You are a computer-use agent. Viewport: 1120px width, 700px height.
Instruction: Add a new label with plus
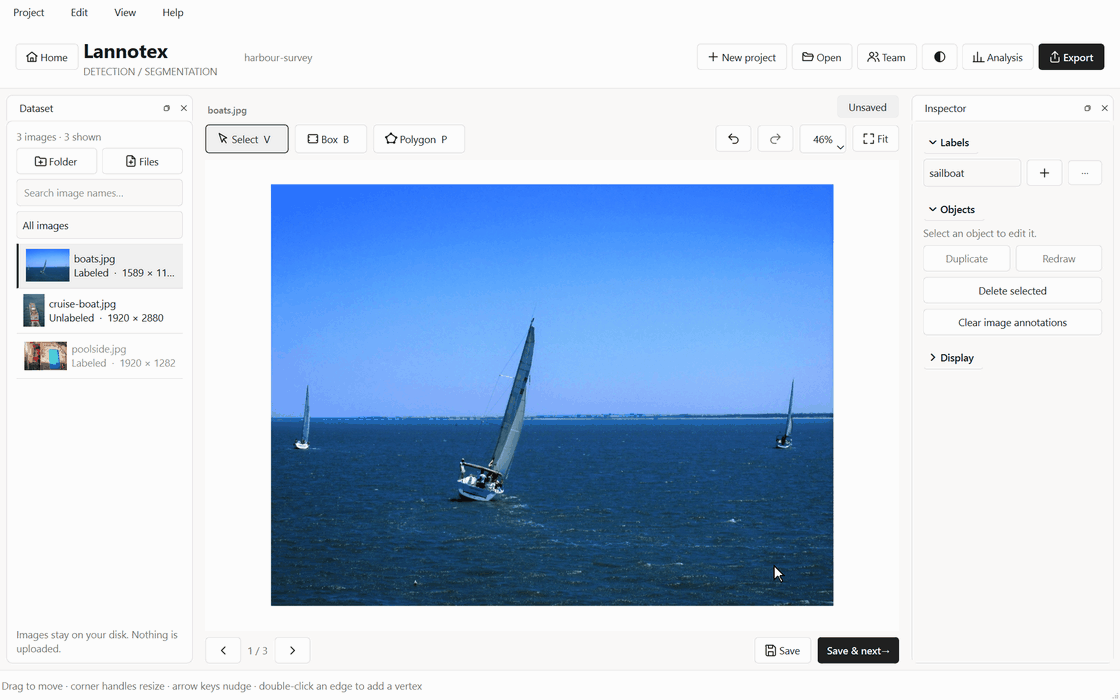[x=1044, y=173]
